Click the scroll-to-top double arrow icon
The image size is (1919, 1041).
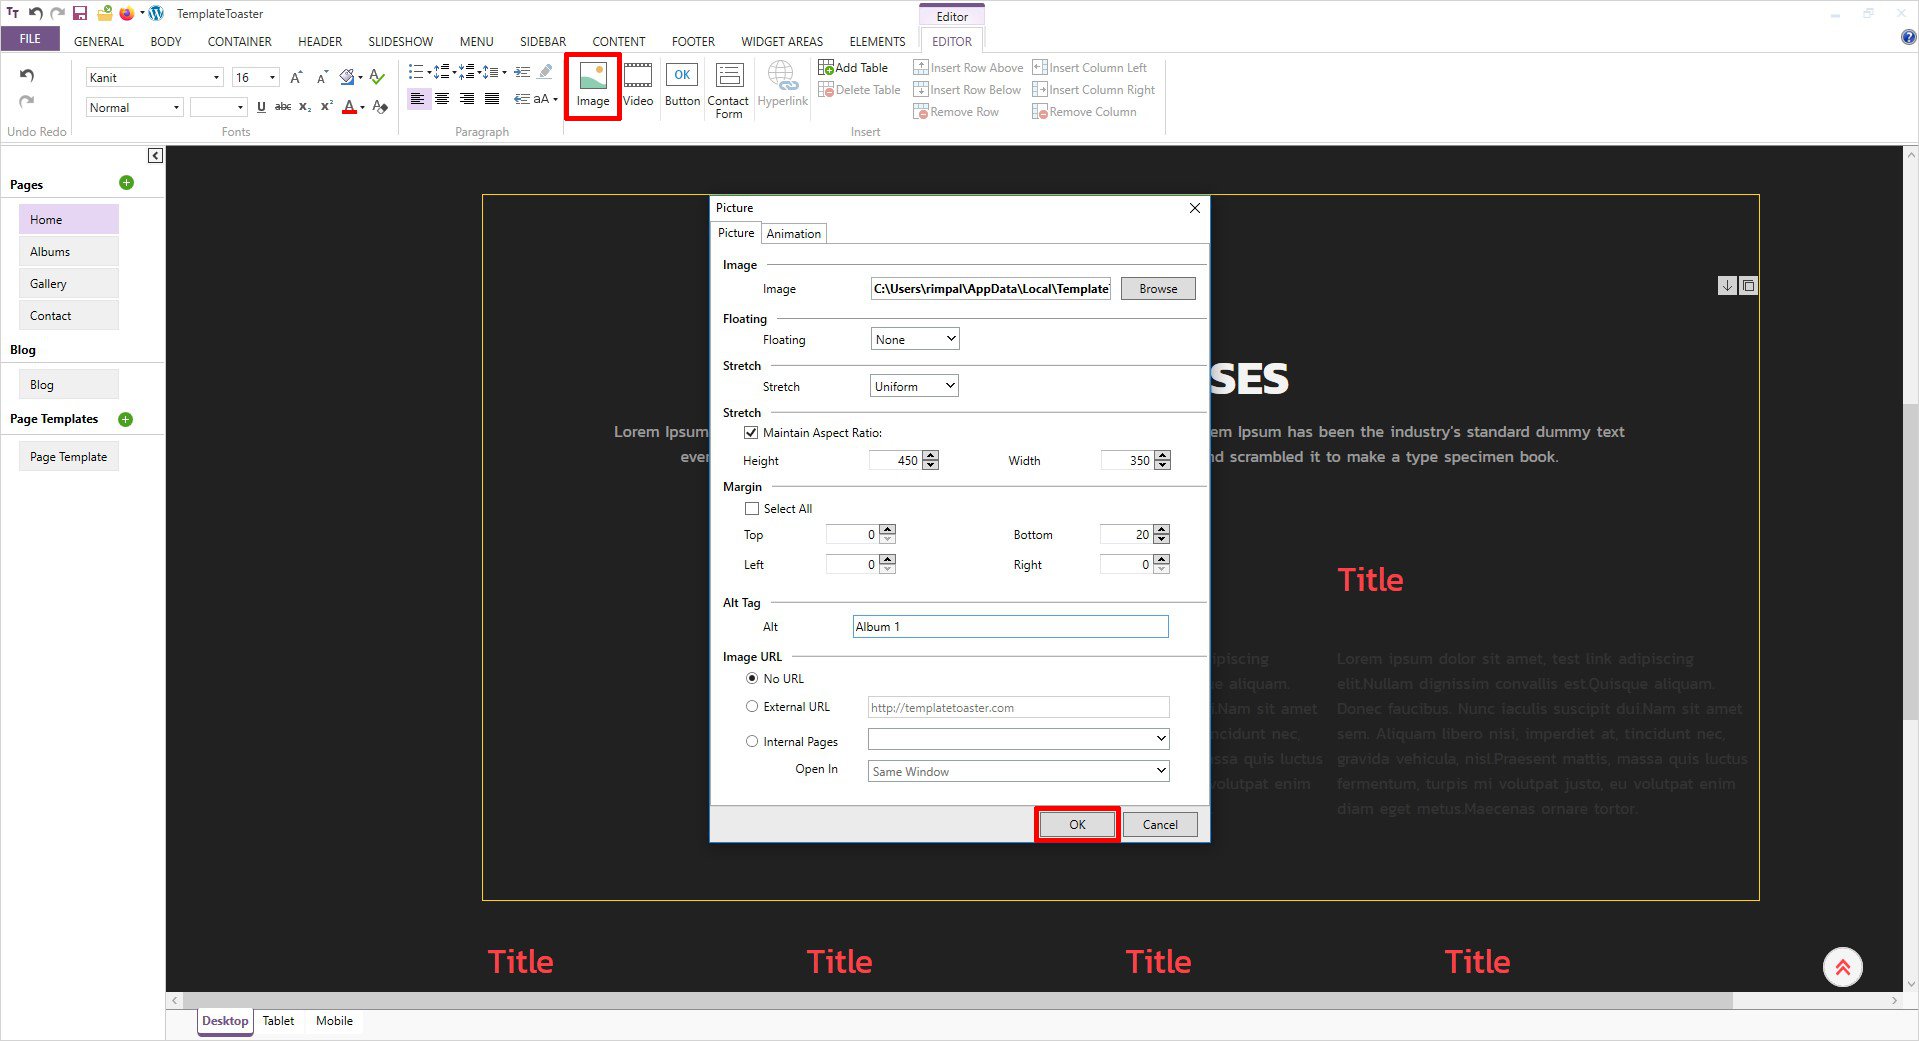(1842, 967)
